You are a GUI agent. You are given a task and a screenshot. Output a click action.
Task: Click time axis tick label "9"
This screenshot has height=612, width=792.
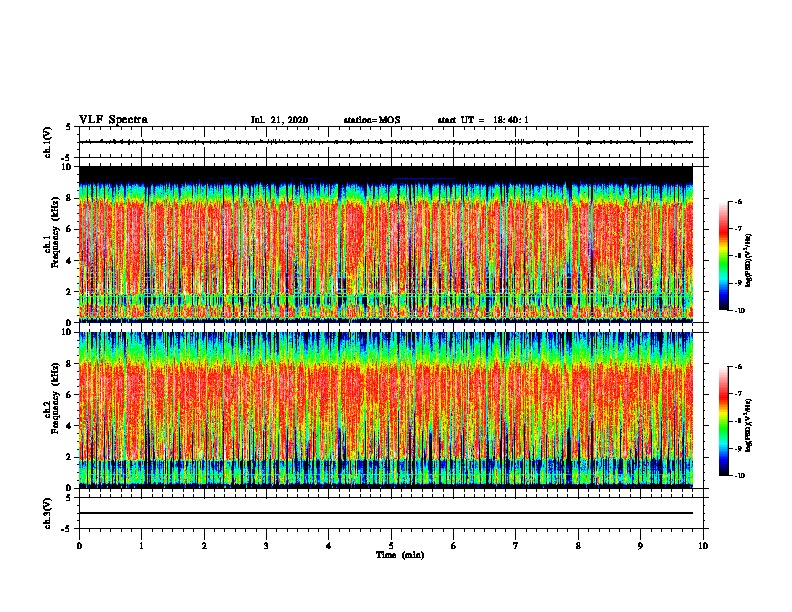pyautogui.click(x=640, y=546)
